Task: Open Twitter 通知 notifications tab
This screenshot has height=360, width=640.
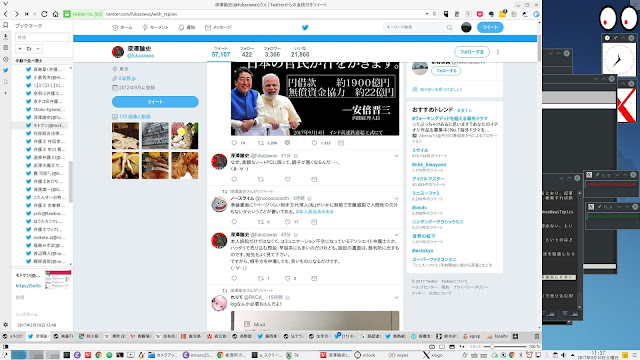Action: 187,27
